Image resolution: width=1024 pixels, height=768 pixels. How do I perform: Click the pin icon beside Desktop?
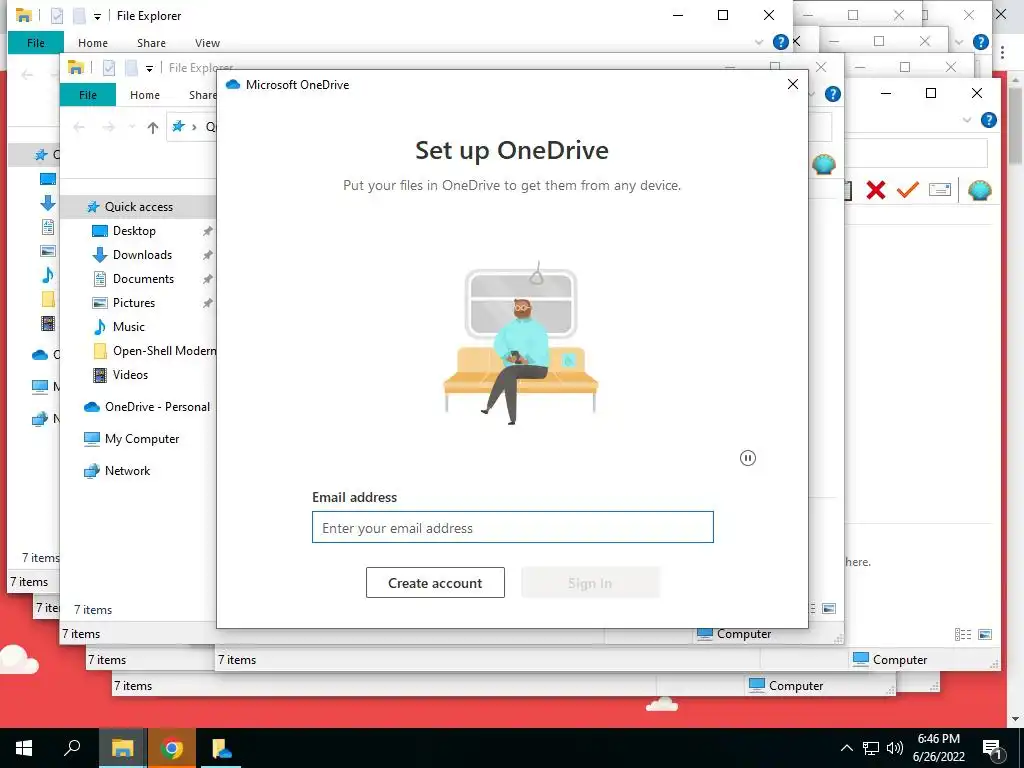(208, 231)
